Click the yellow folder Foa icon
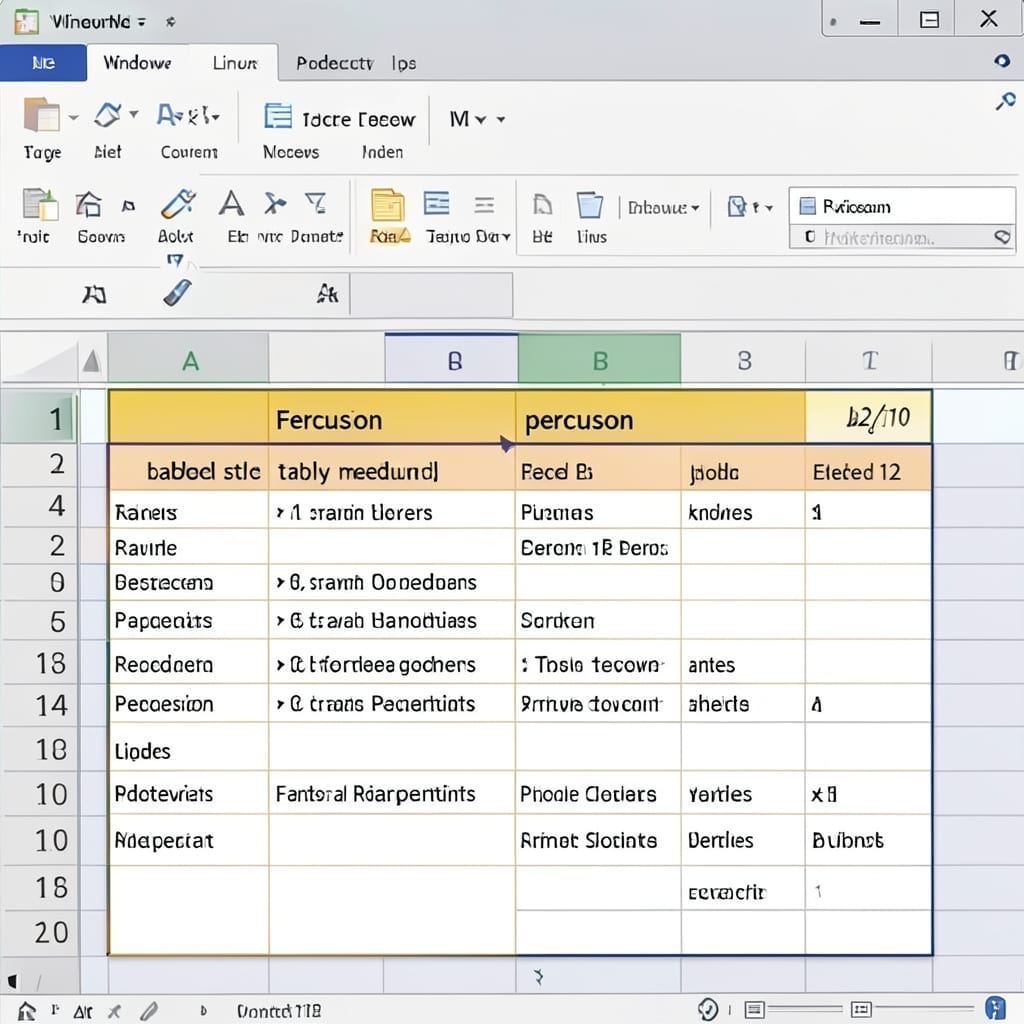This screenshot has height=1024, width=1024. (388, 206)
